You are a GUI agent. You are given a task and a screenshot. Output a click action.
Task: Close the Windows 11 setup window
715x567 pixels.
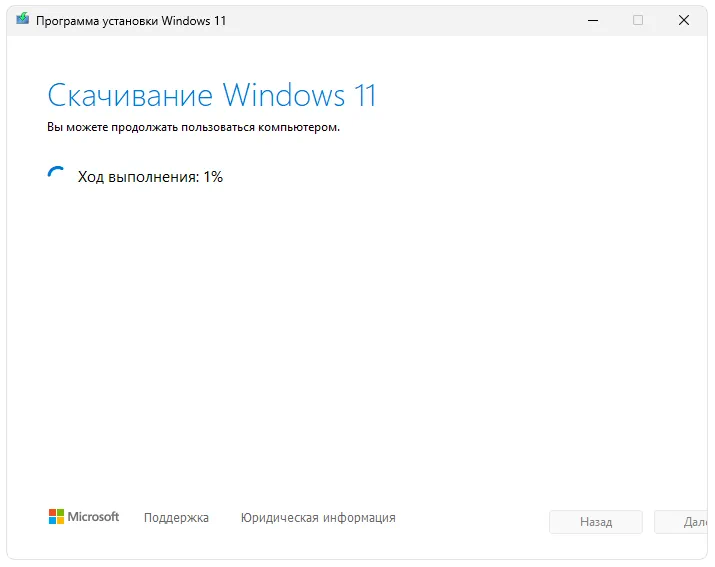[x=684, y=20]
